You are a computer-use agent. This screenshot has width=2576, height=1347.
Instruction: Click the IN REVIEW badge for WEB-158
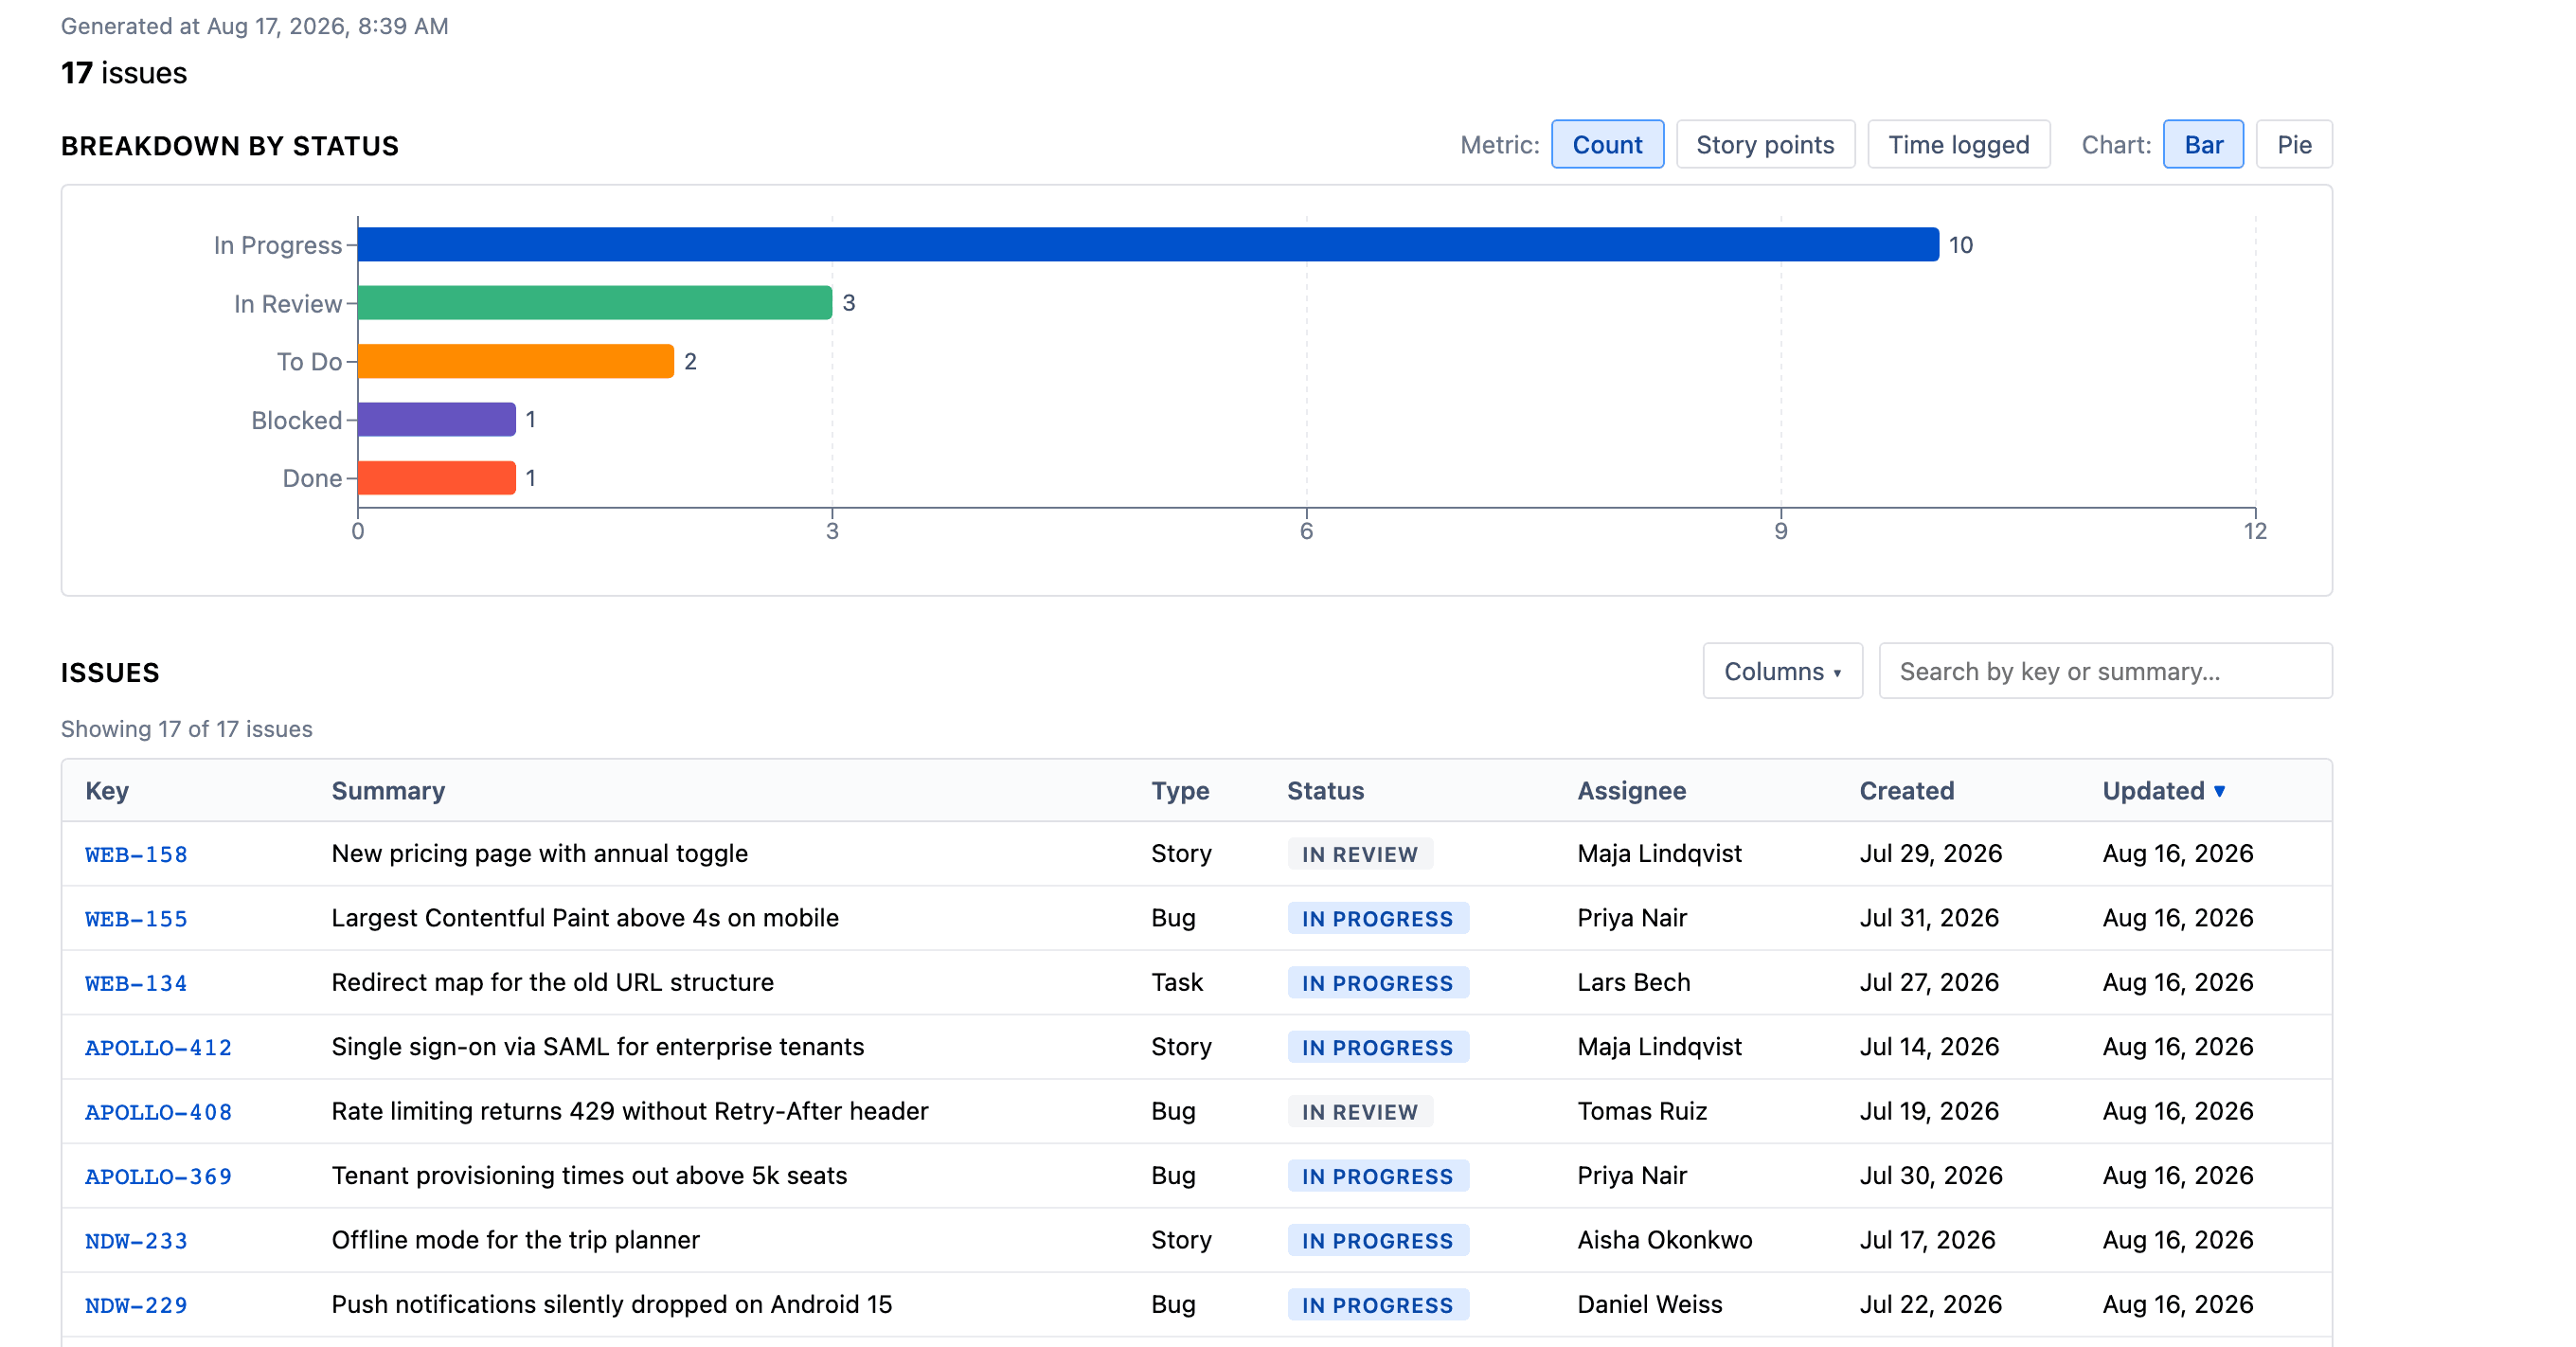(x=1360, y=854)
